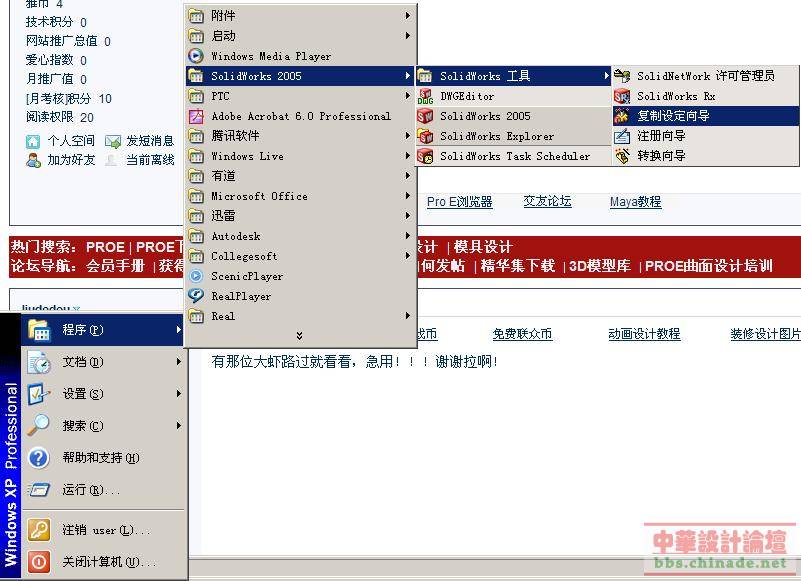Click the 运行 run icon
This screenshot has width=801, height=581.
(39, 490)
